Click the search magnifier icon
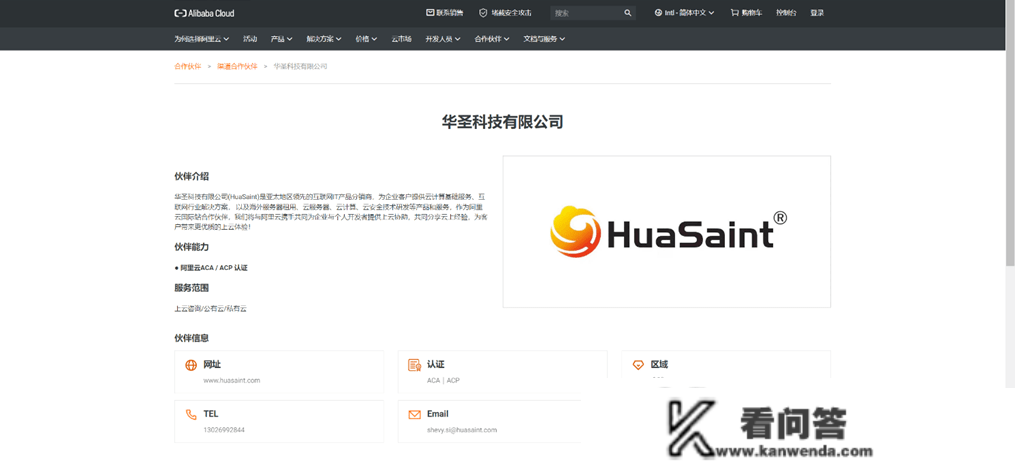The height and width of the screenshot is (462, 1015). pos(628,13)
